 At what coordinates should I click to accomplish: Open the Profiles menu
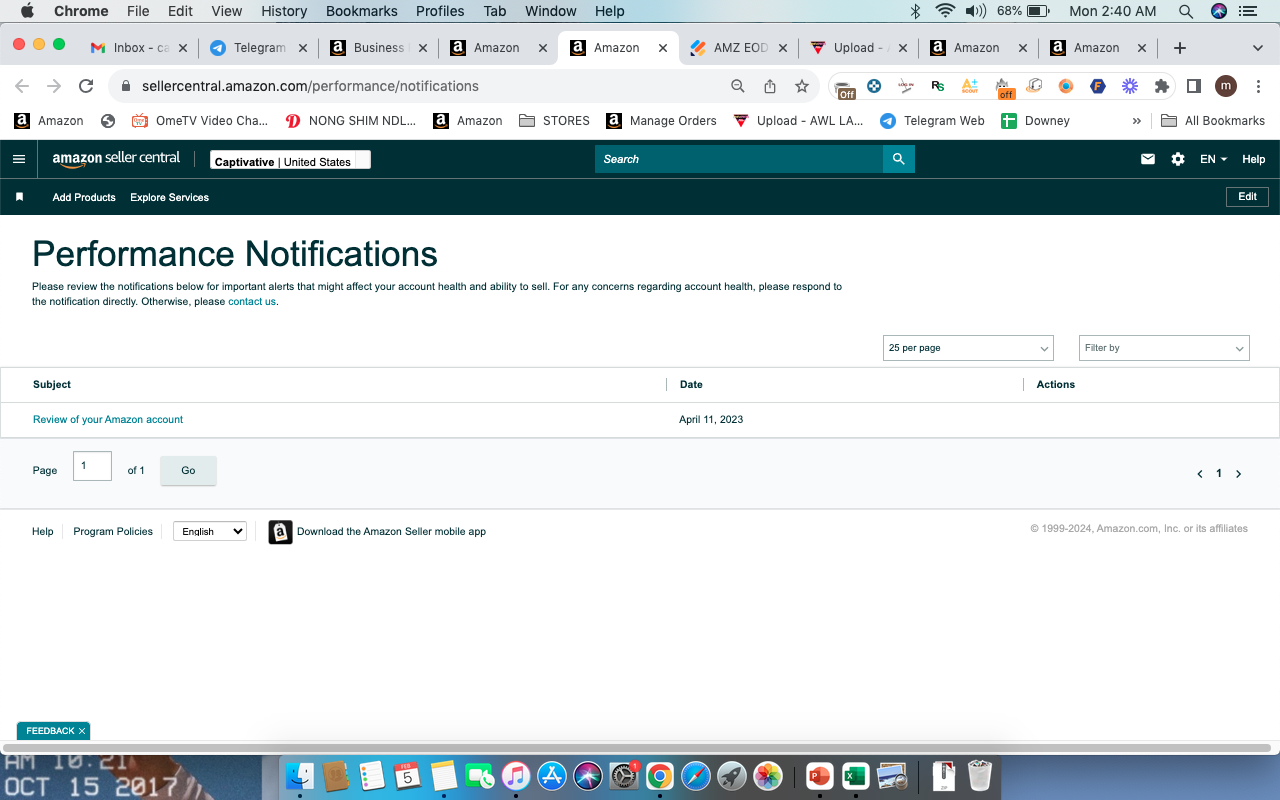pyautogui.click(x=440, y=11)
